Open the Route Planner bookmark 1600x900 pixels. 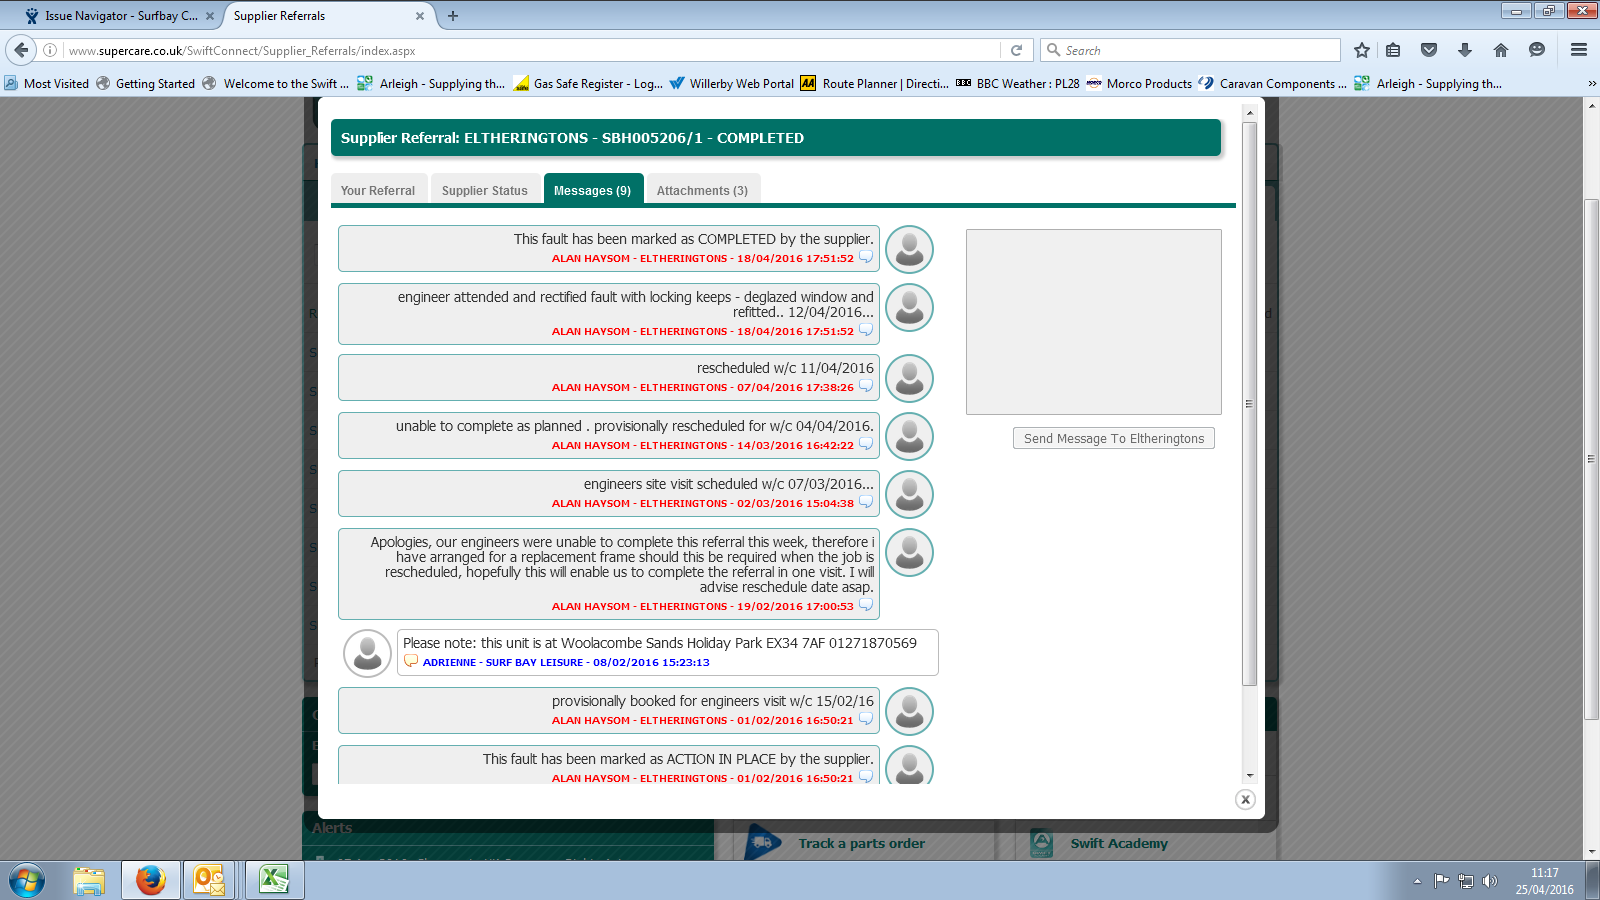[x=874, y=84]
